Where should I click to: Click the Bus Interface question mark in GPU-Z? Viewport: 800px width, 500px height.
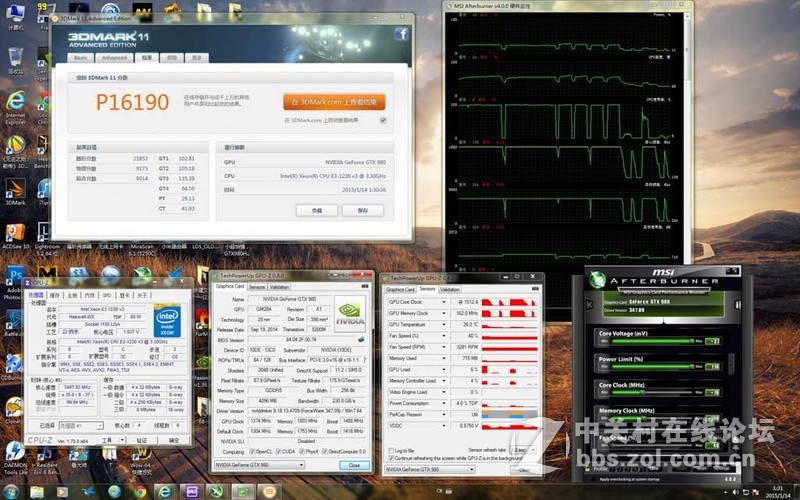(x=364, y=360)
